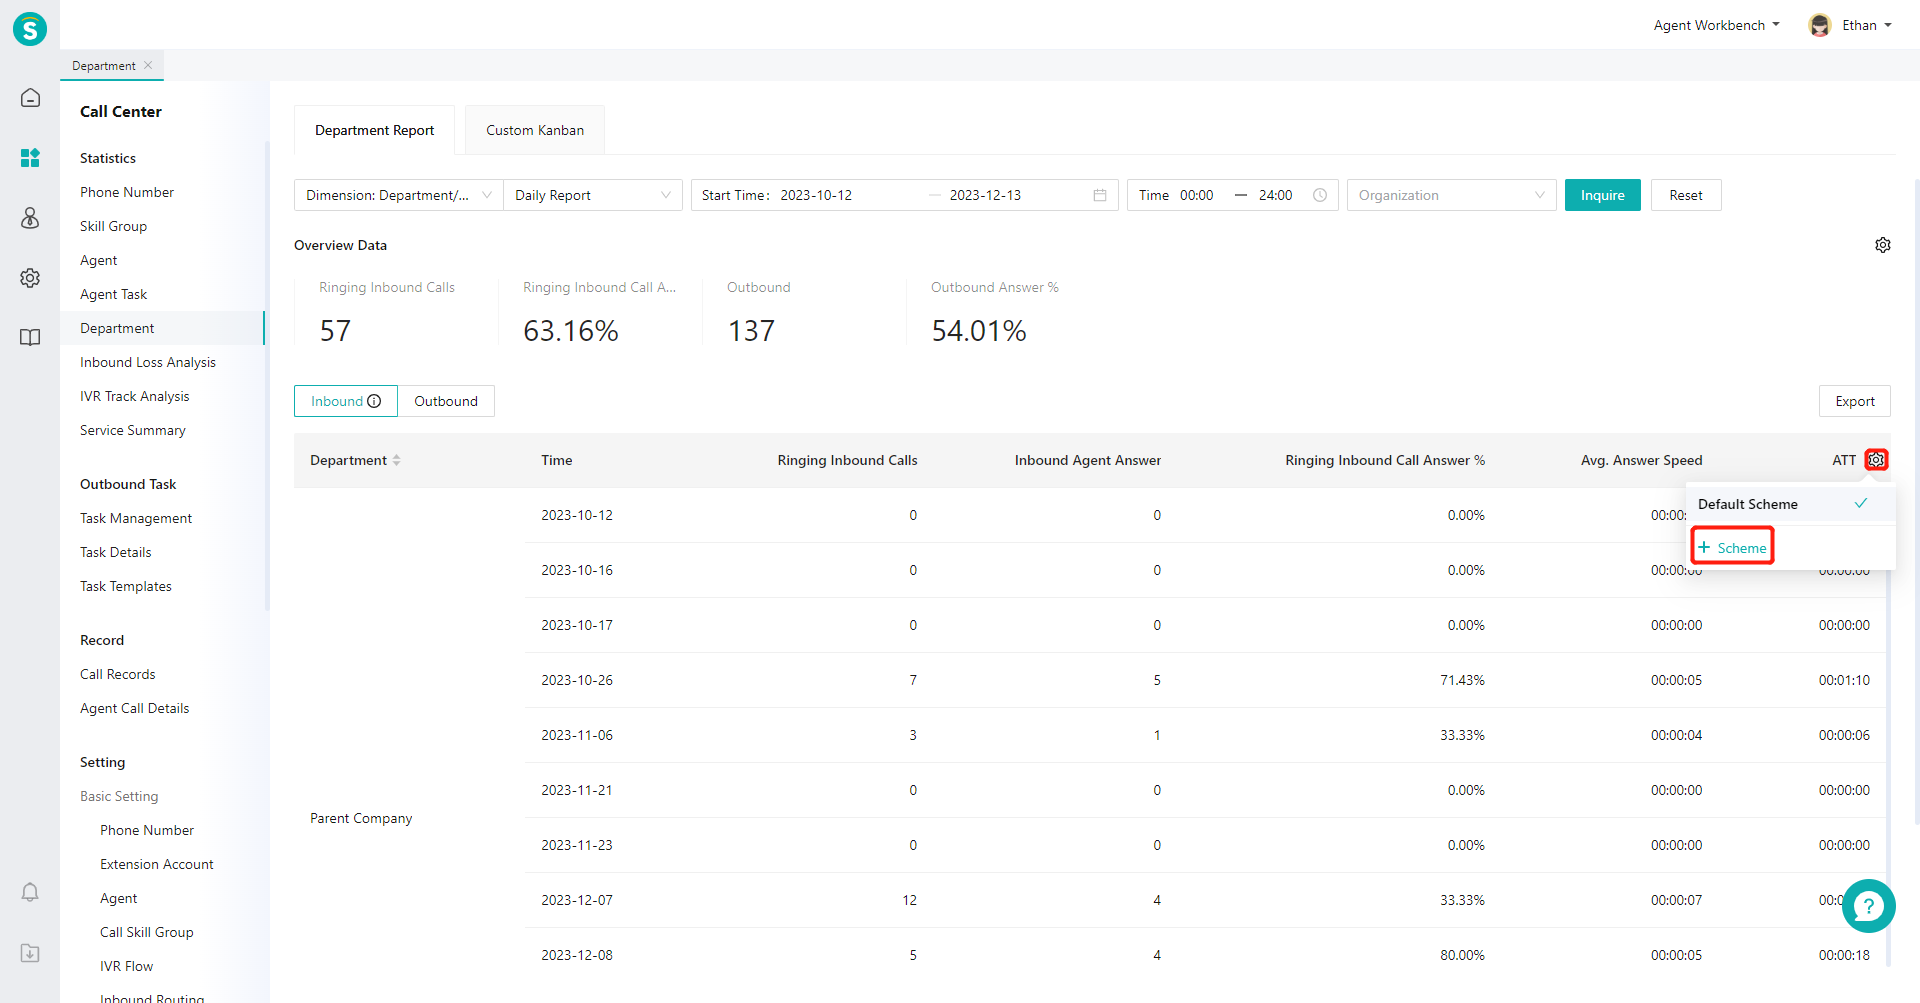Open Skill Group statistics

click(114, 226)
